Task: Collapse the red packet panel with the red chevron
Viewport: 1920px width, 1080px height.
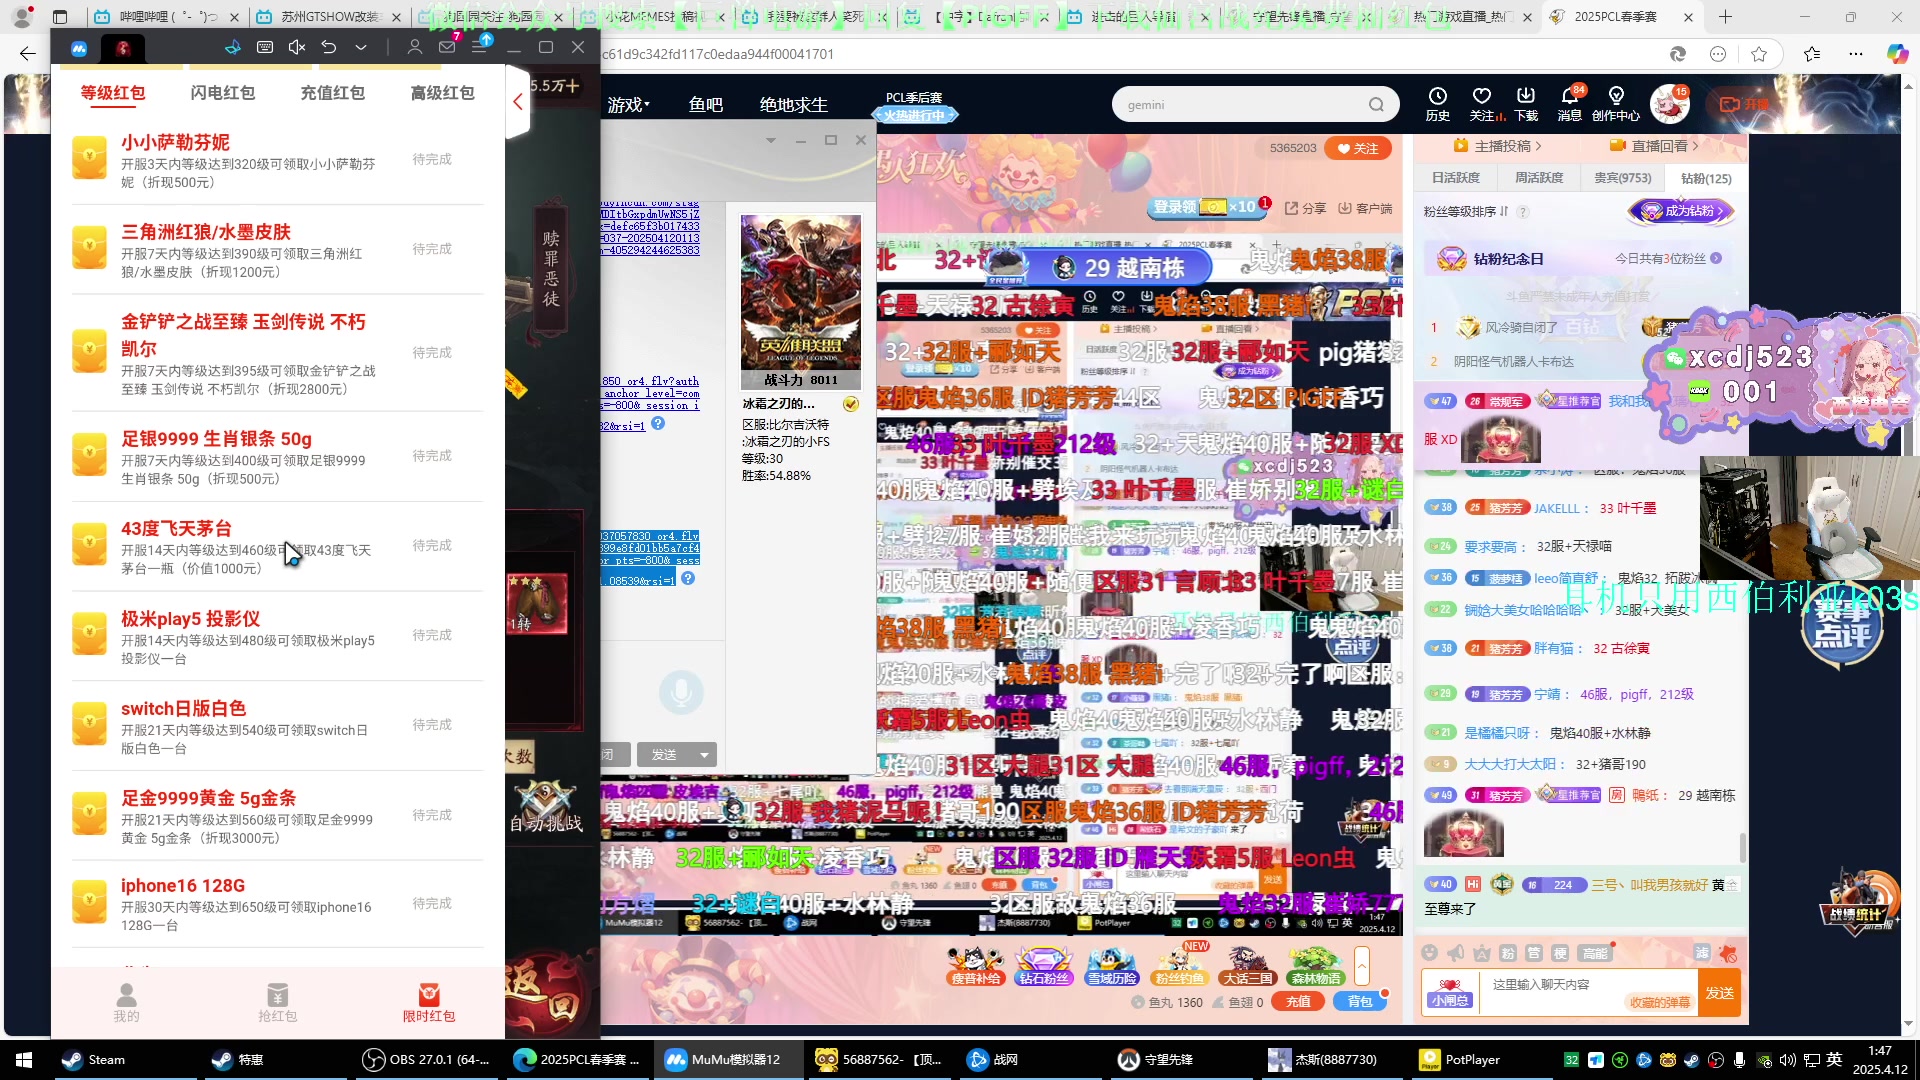Action: pos(518,102)
